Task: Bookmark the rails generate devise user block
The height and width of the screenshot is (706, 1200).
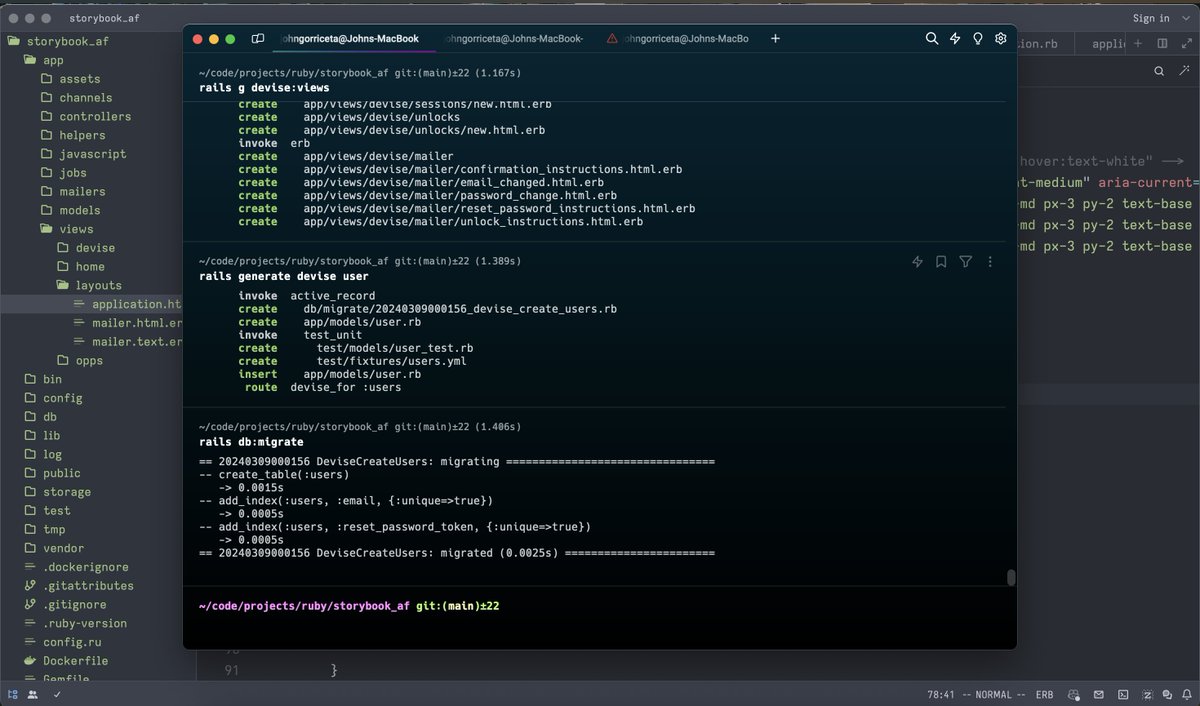Action: coord(941,262)
